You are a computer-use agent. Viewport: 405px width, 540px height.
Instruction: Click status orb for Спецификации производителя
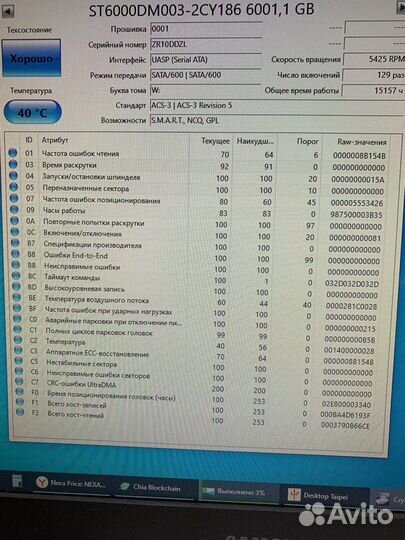[15, 243]
